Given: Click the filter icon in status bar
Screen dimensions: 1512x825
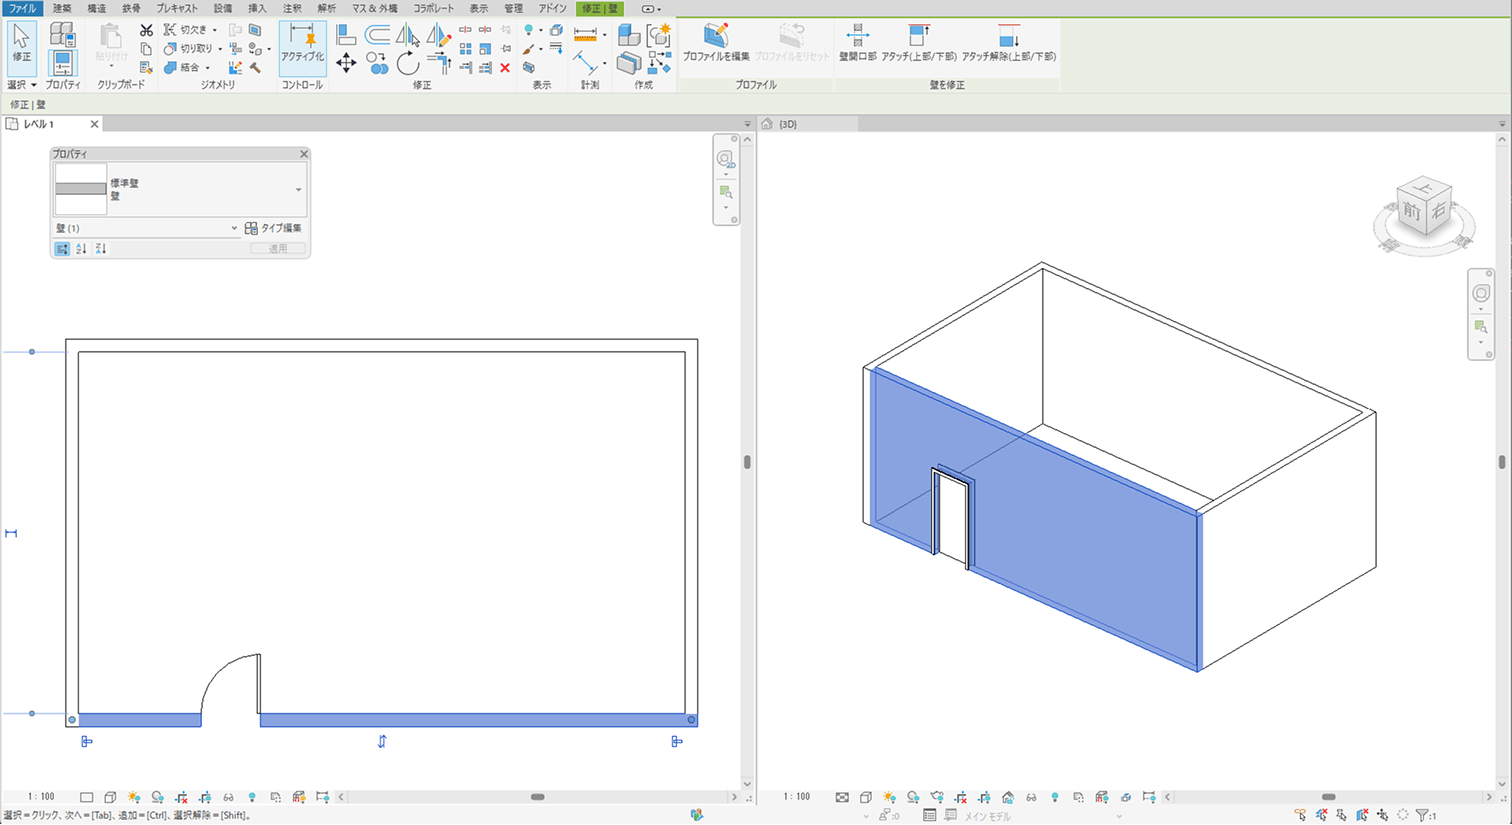Looking at the screenshot, I should click(1423, 815).
